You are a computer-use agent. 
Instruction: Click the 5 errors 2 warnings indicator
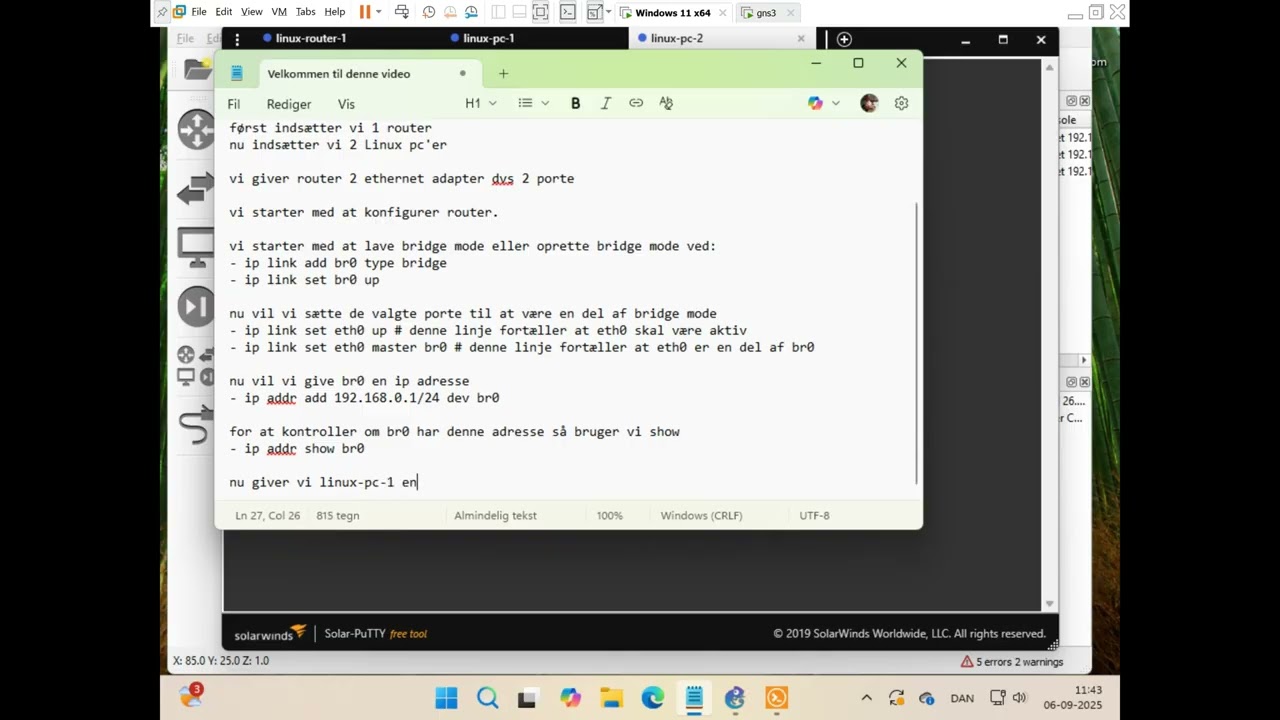[x=1012, y=662]
